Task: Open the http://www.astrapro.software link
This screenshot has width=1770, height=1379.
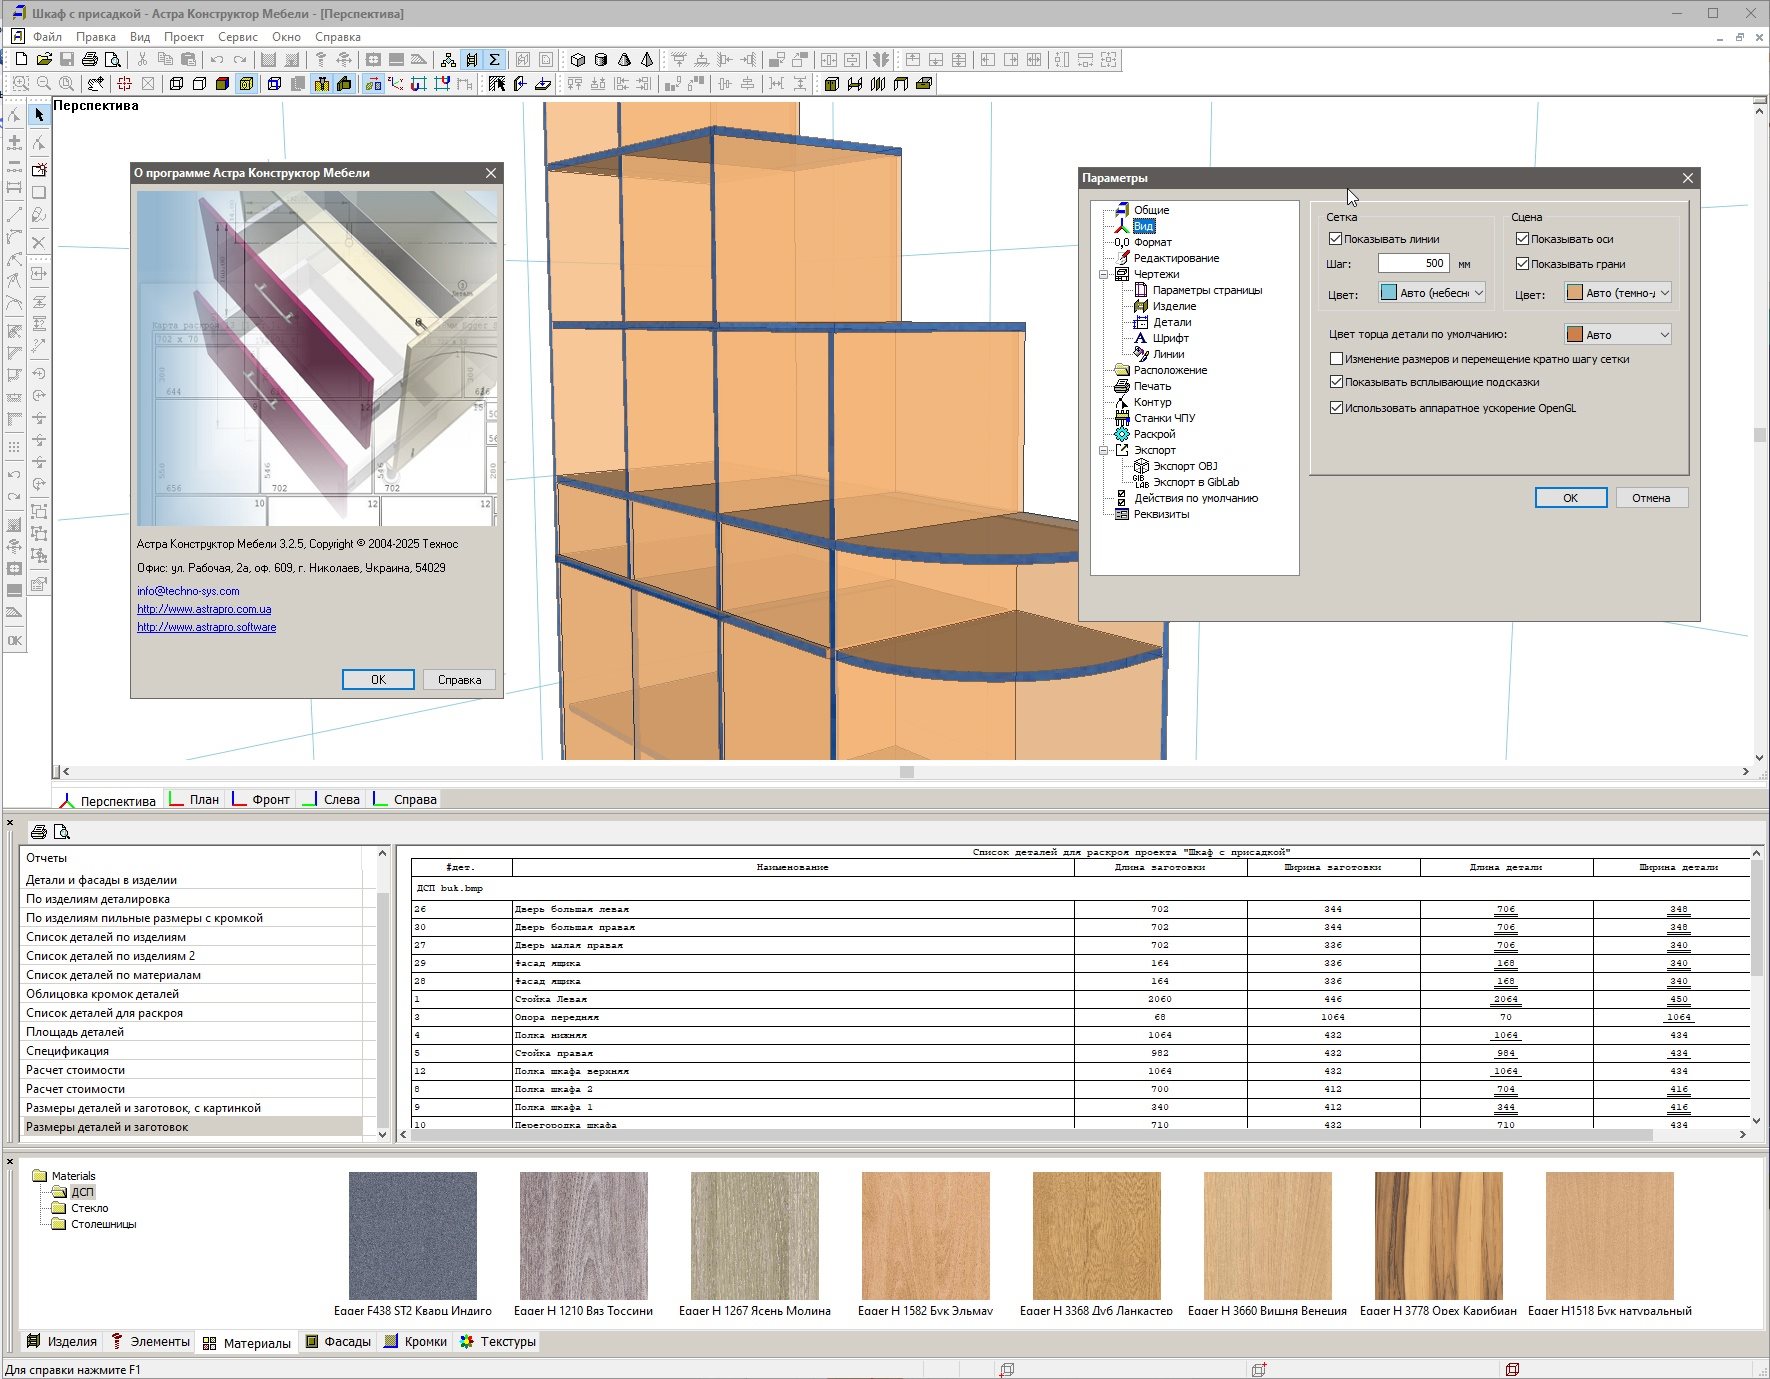Action: pos(206,628)
